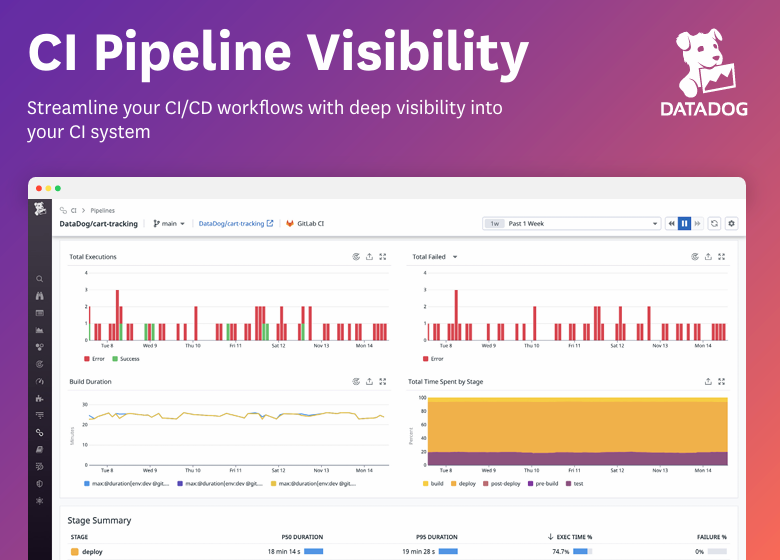Sort by P95 DURATION column header
This screenshot has height=560, width=780.
point(437,537)
